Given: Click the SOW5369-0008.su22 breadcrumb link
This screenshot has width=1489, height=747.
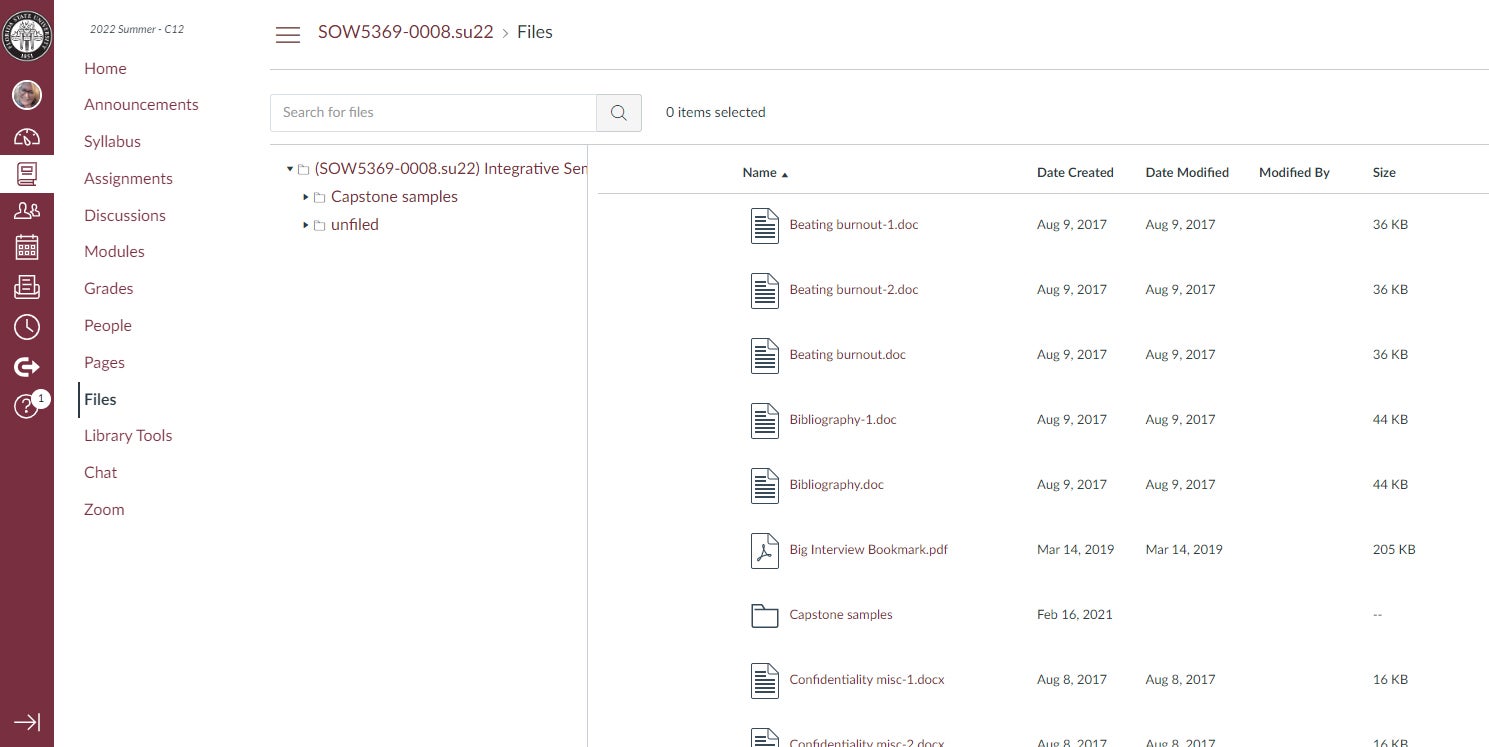Looking at the screenshot, I should 405,32.
